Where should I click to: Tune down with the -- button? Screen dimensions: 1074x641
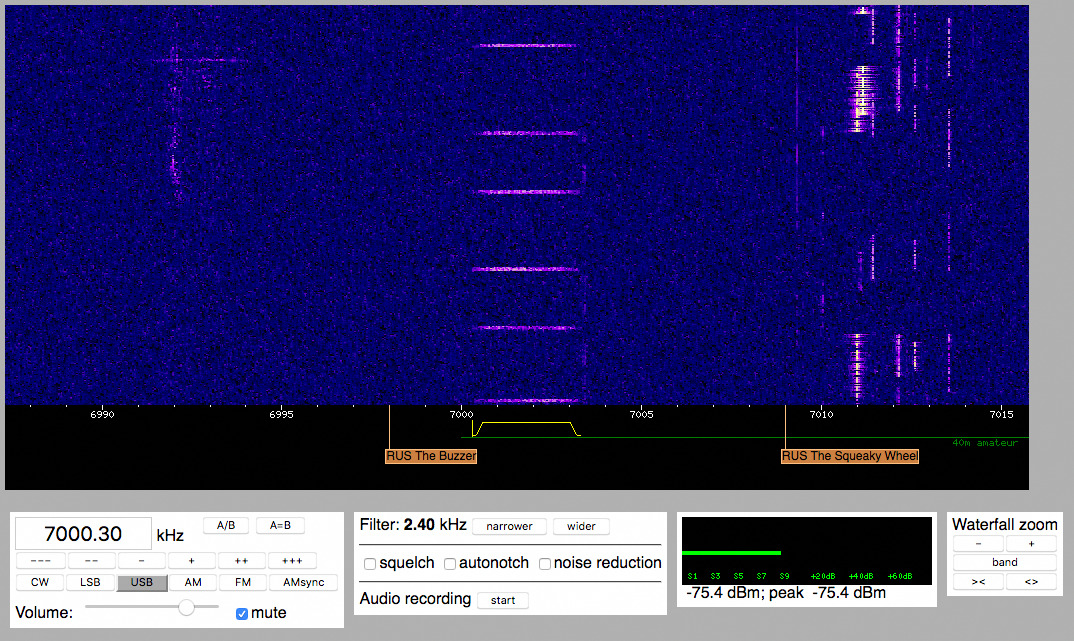click(x=91, y=560)
